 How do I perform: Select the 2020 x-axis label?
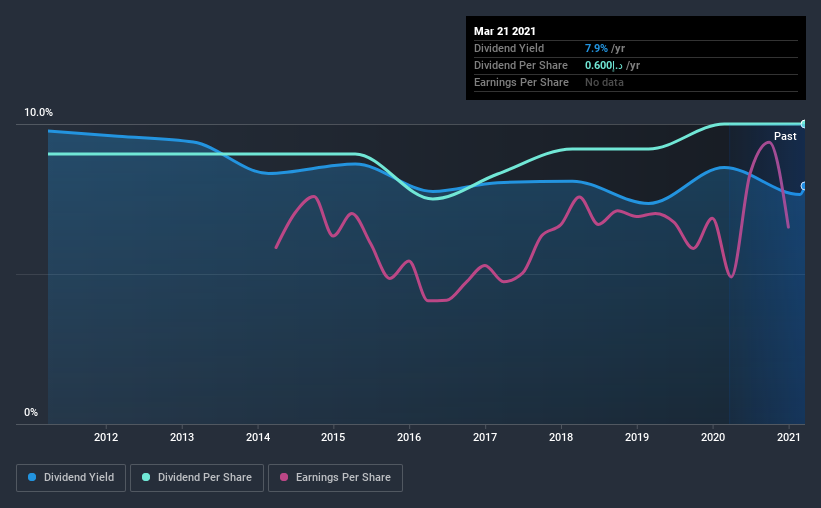[713, 437]
